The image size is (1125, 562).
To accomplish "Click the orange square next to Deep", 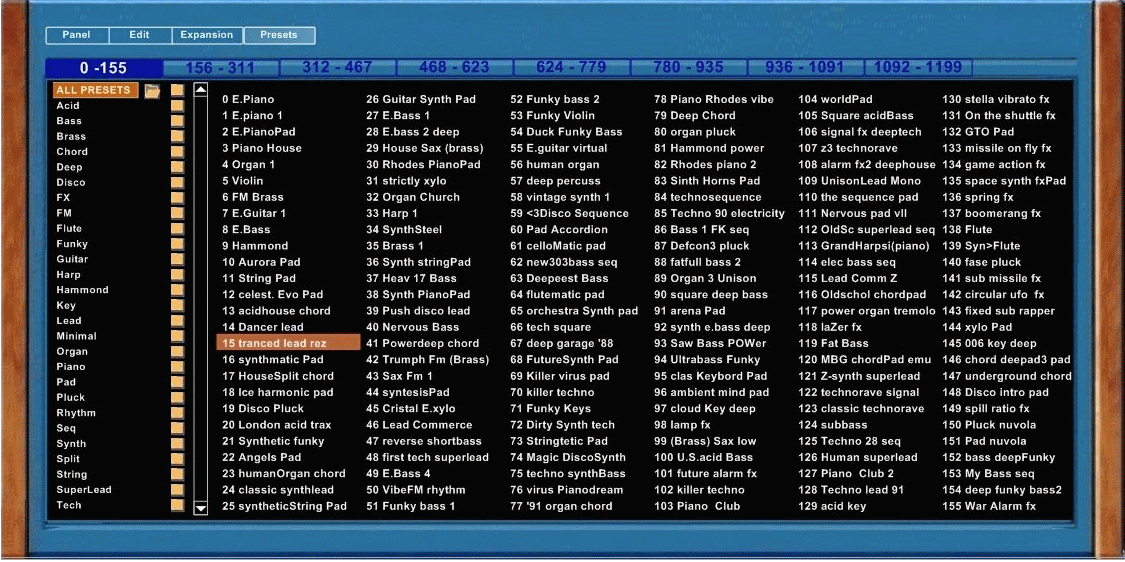I will 177,167.
